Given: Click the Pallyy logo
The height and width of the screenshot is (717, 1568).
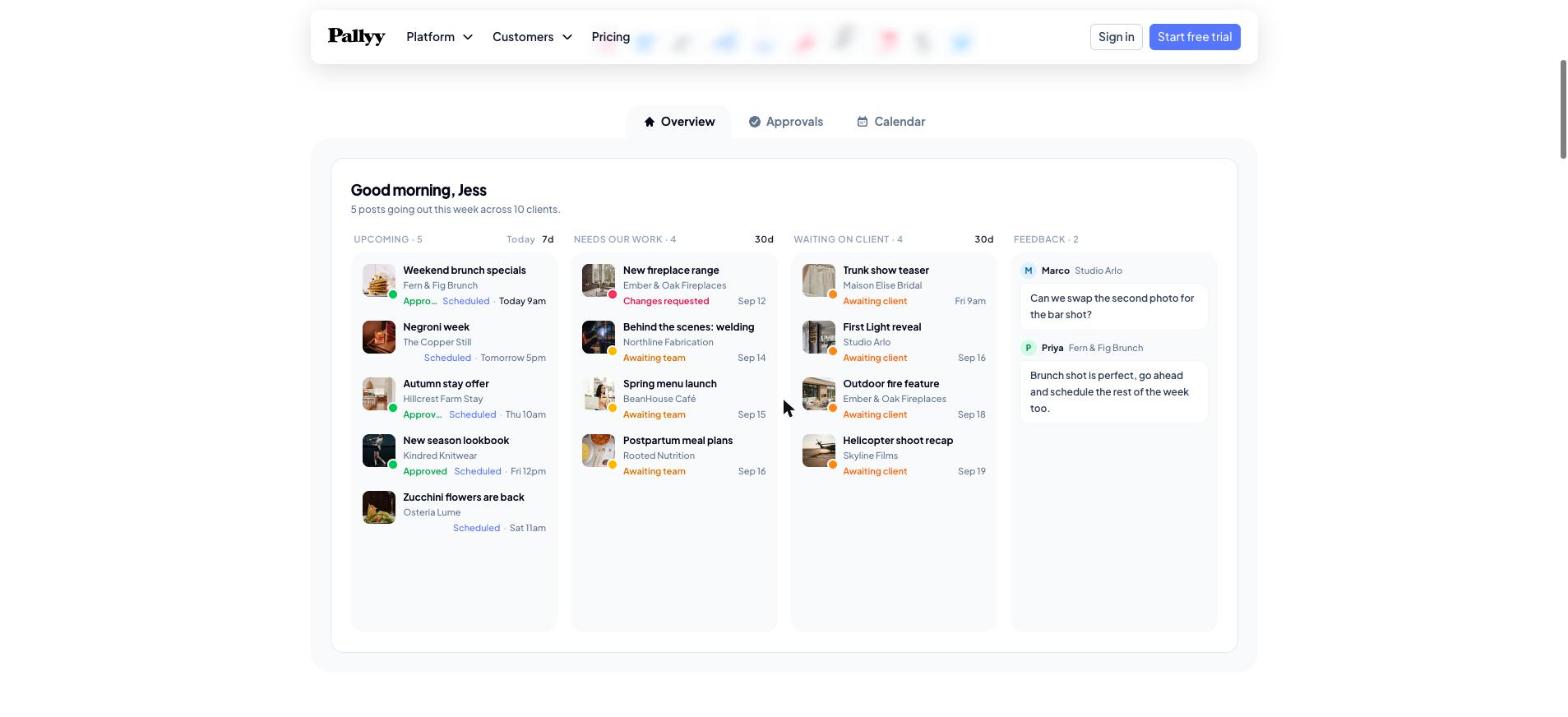Looking at the screenshot, I should tap(356, 37).
